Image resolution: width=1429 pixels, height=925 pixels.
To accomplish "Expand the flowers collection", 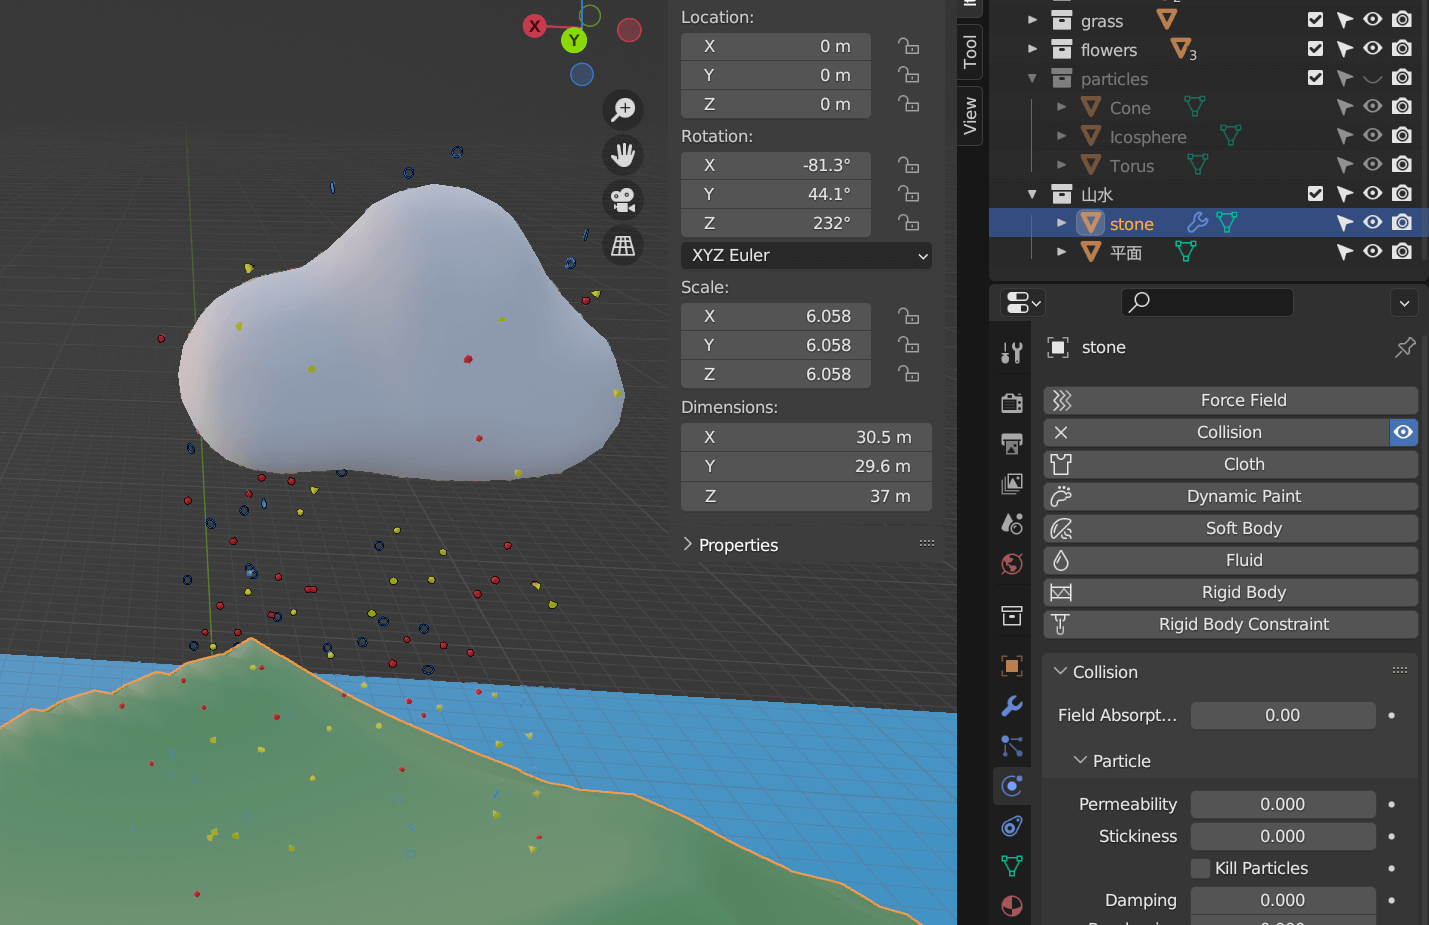I will point(1033,49).
